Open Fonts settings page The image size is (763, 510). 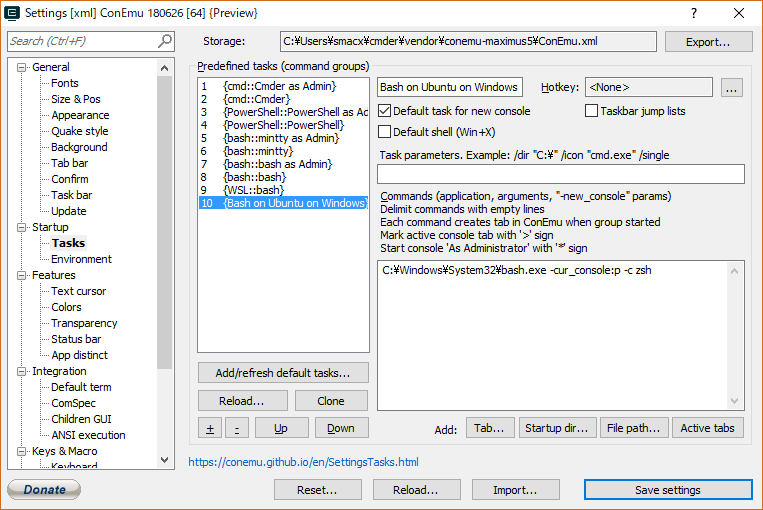pos(65,83)
